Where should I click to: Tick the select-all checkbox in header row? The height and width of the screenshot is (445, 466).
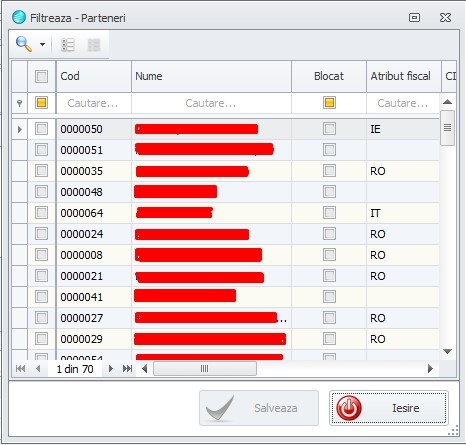41,76
